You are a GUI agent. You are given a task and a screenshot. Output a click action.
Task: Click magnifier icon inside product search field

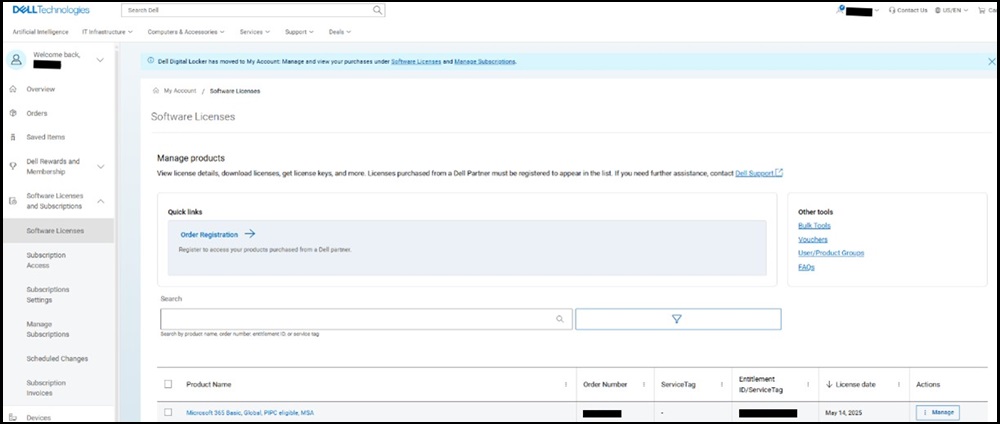pos(560,319)
